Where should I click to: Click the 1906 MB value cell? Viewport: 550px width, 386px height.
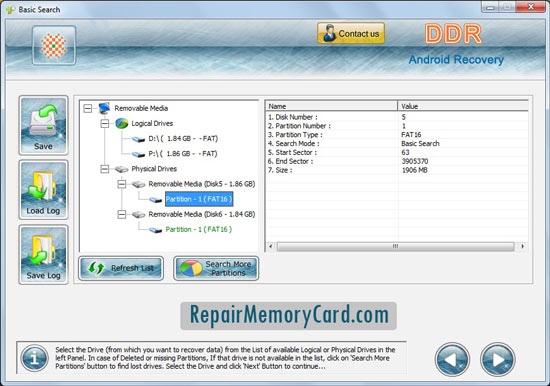[415, 170]
